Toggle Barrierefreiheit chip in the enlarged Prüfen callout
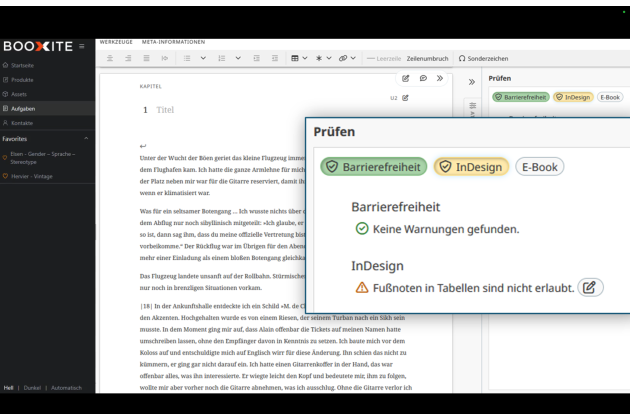The image size is (630, 420). (x=374, y=167)
